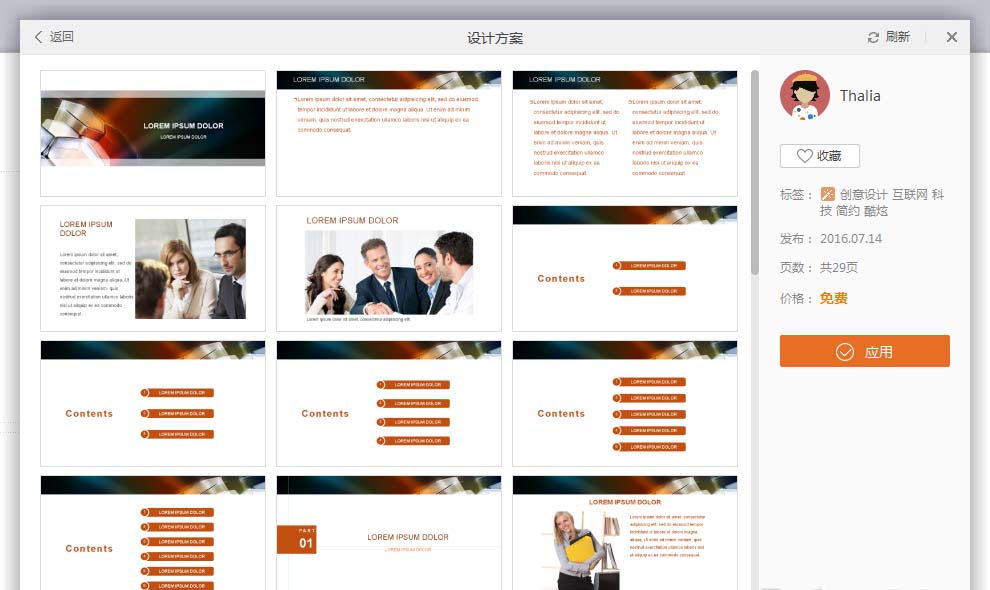Viewport: 990px width, 590px height.
Task: Click the 刷新 text label
Action: pos(897,37)
